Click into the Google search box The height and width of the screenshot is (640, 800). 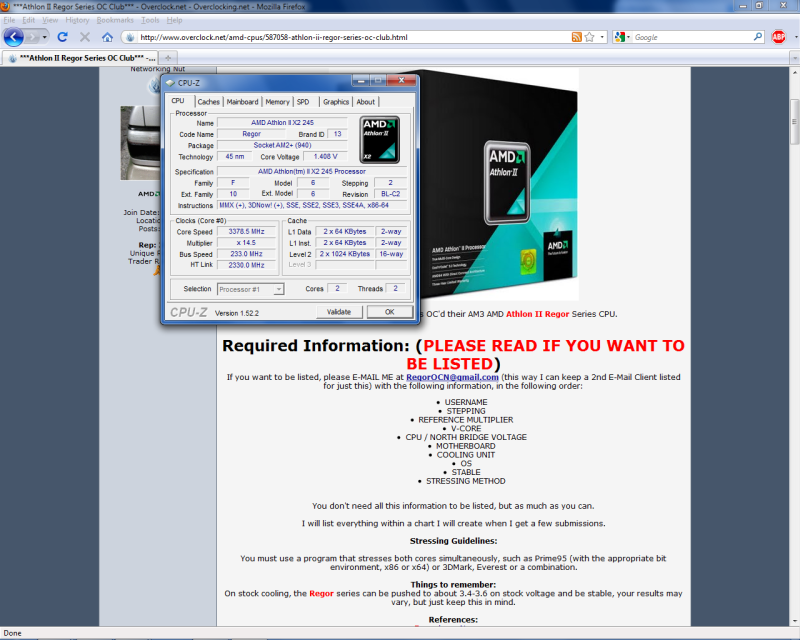click(x=693, y=37)
